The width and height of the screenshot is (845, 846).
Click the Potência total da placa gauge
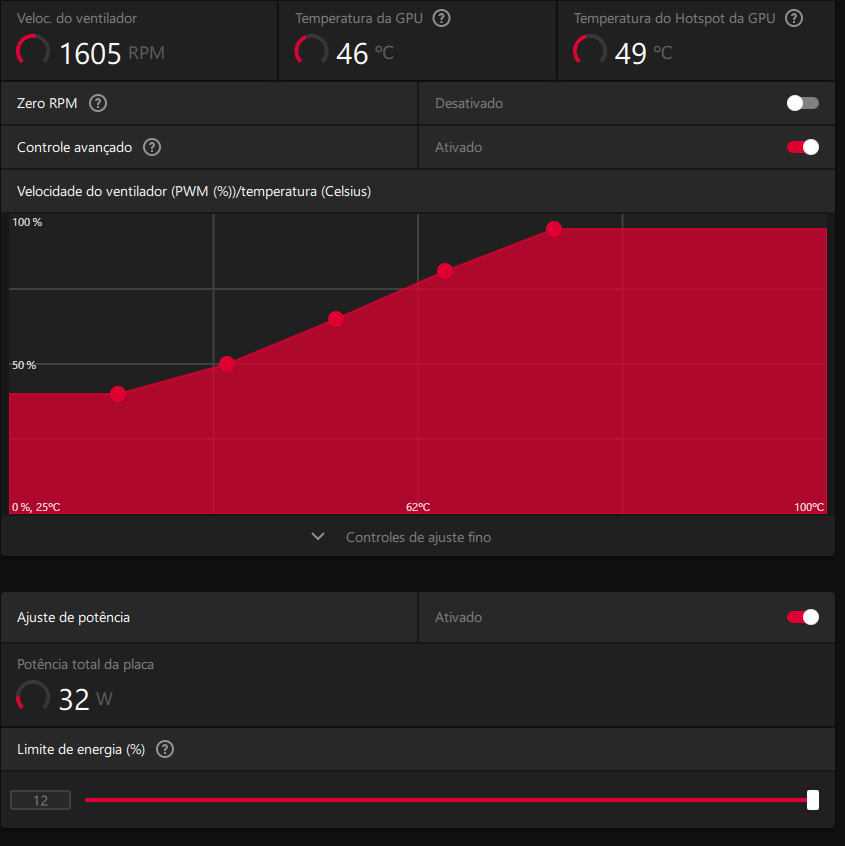[33, 697]
